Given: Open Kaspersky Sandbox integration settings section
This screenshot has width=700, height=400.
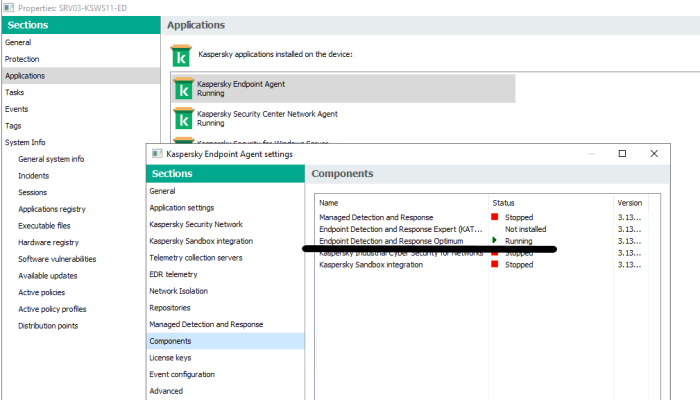Looking at the screenshot, I should 225,241.
